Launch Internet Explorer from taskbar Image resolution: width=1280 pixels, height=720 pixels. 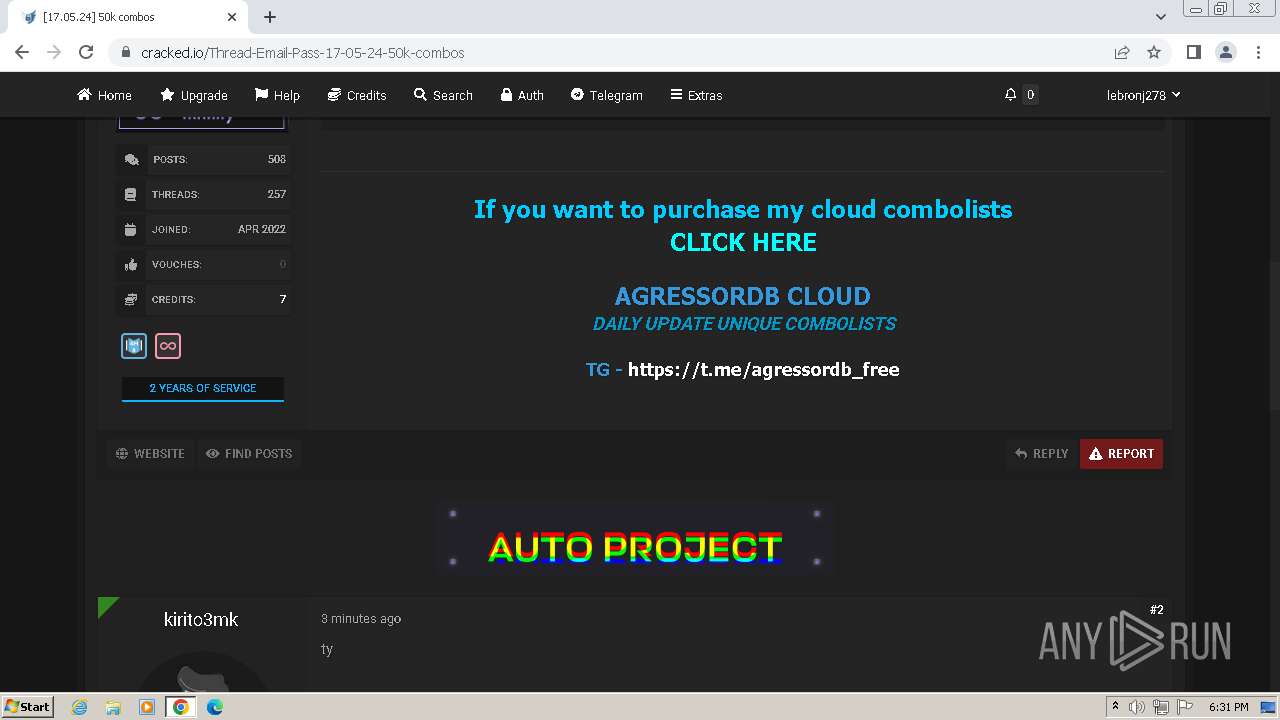[80, 707]
